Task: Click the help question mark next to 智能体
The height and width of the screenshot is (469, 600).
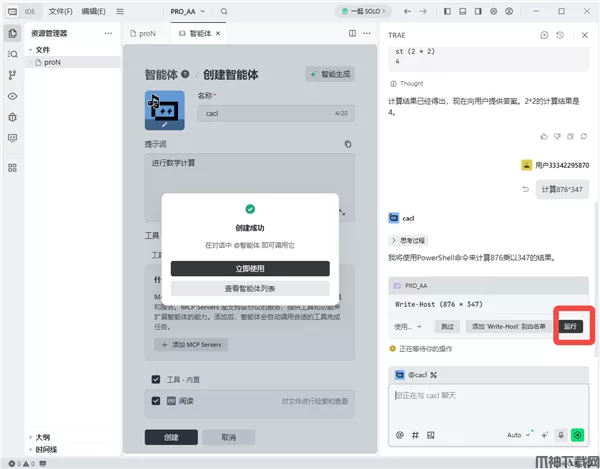Action: click(185, 74)
